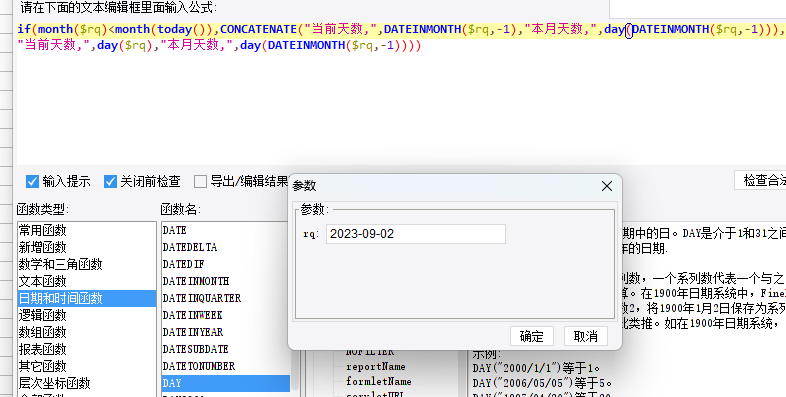The height and width of the screenshot is (397, 786).
Task: Choose DATEDIF function name
Action: pyautogui.click(x=225, y=264)
